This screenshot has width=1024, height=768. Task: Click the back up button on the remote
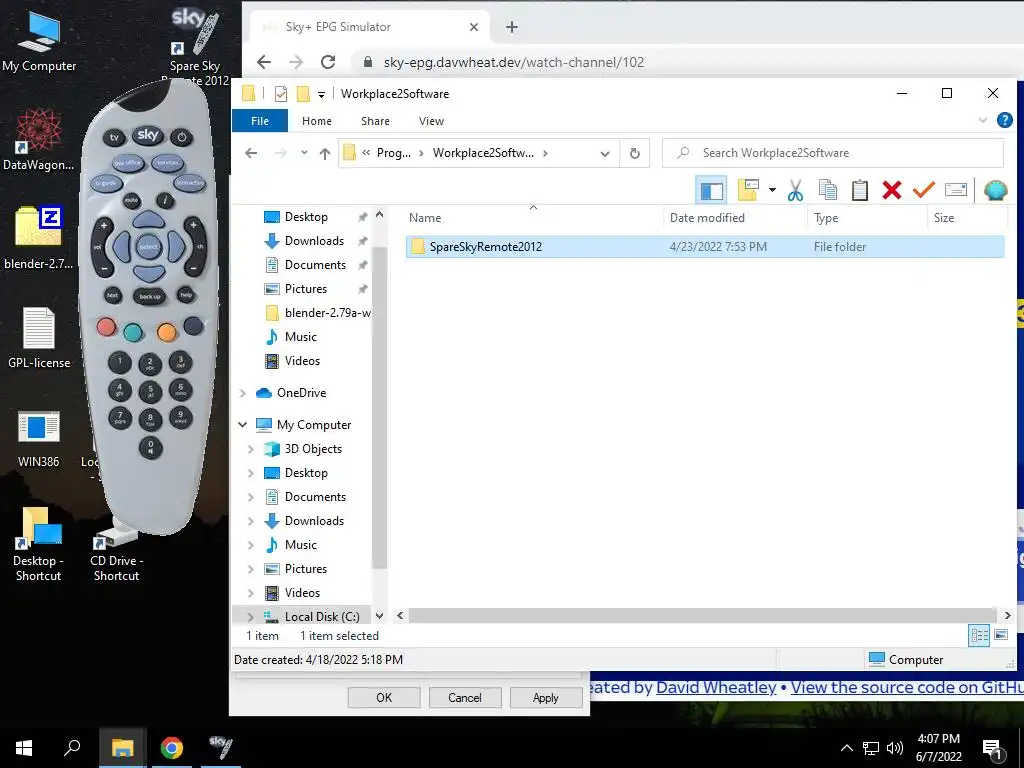[150, 296]
